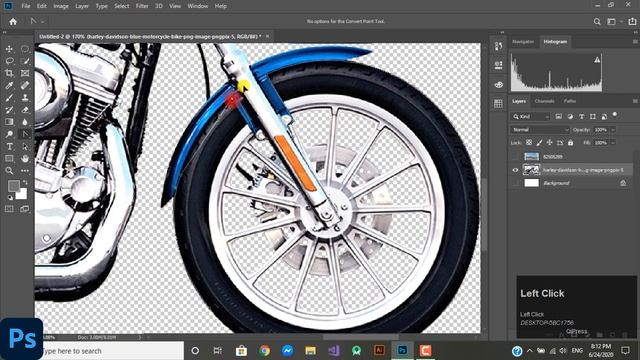Toggle Quick Mask mode

[9, 209]
